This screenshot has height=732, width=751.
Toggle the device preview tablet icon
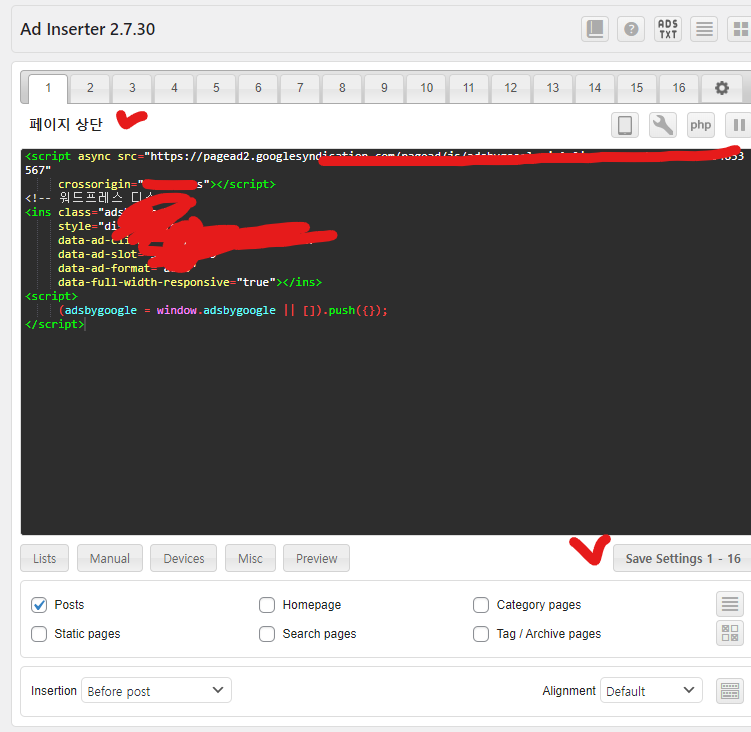click(x=625, y=126)
